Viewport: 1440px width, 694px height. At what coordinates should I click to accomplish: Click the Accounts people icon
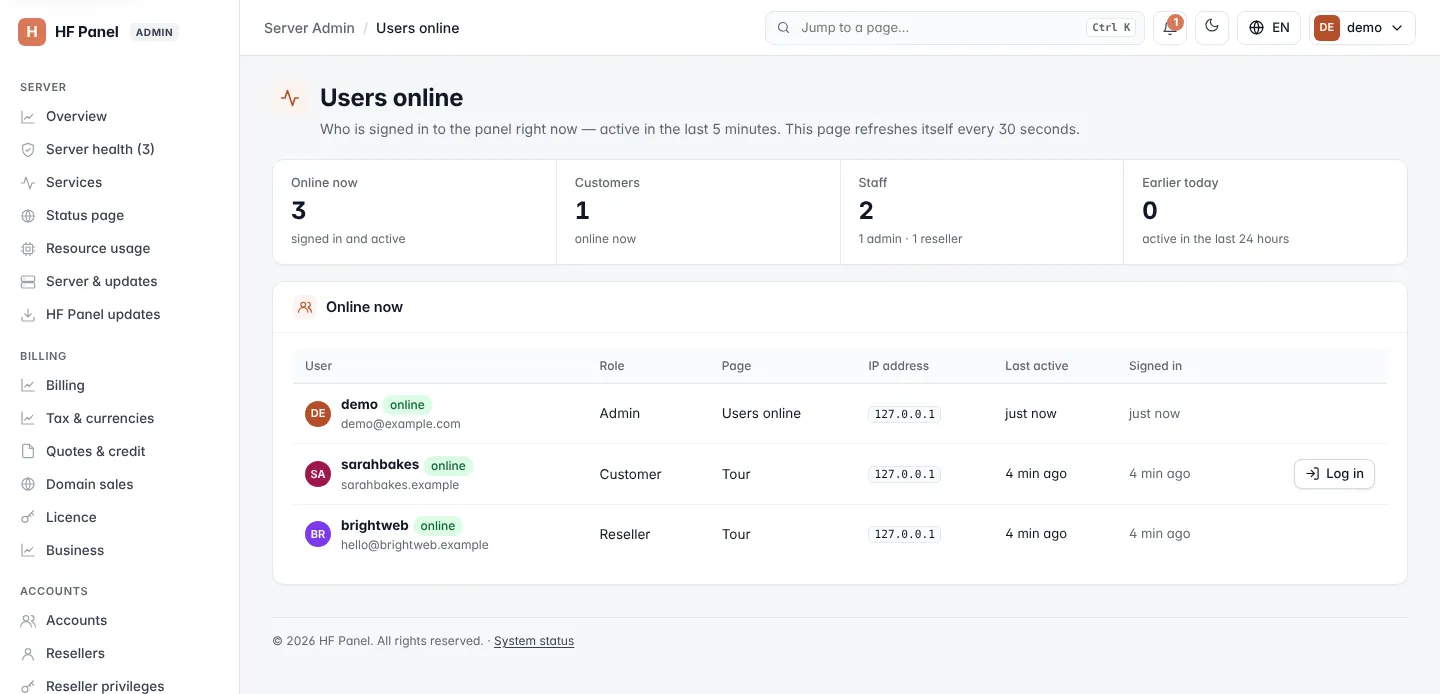(x=28, y=621)
